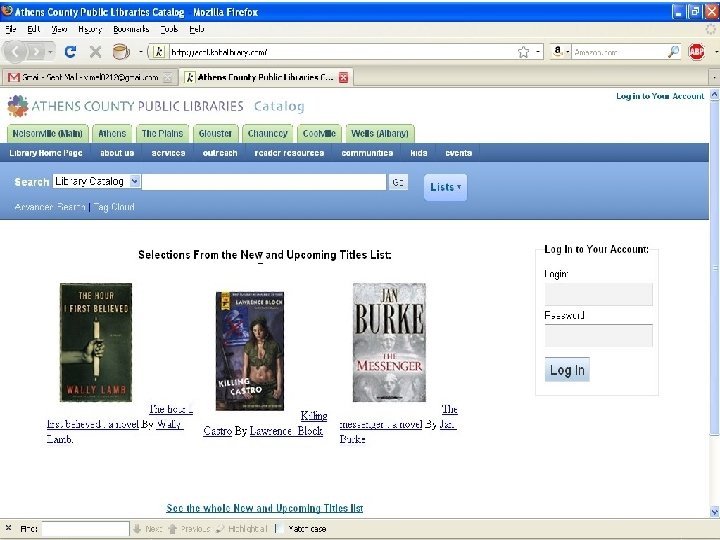
Task: Open the reader resources nav item
Action: click(x=289, y=153)
